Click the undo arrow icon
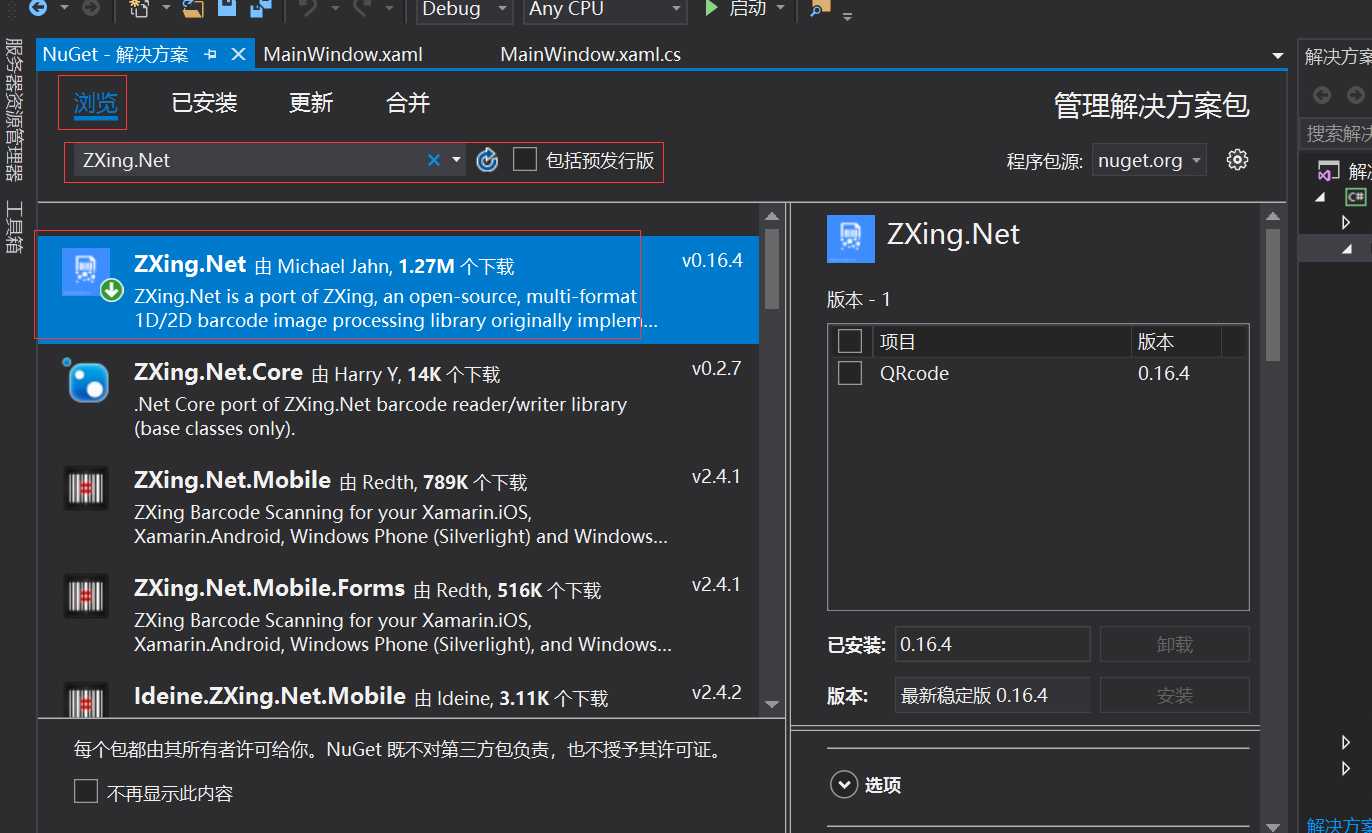Image resolution: width=1372 pixels, height=833 pixels. (x=308, y=8)
